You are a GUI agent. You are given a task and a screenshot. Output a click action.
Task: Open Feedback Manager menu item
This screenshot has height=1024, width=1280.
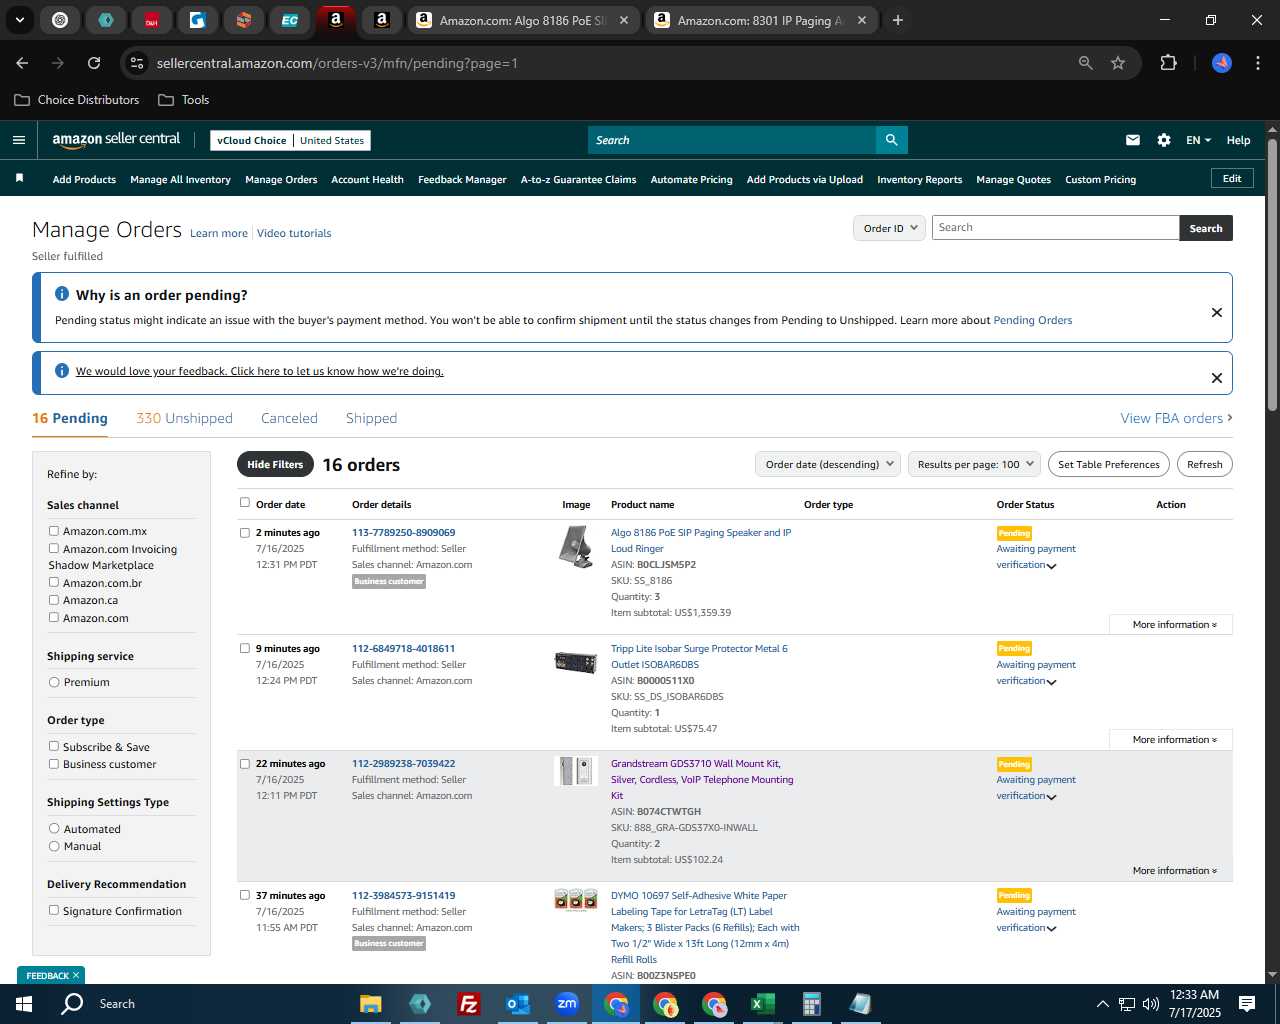pos(462,180)
